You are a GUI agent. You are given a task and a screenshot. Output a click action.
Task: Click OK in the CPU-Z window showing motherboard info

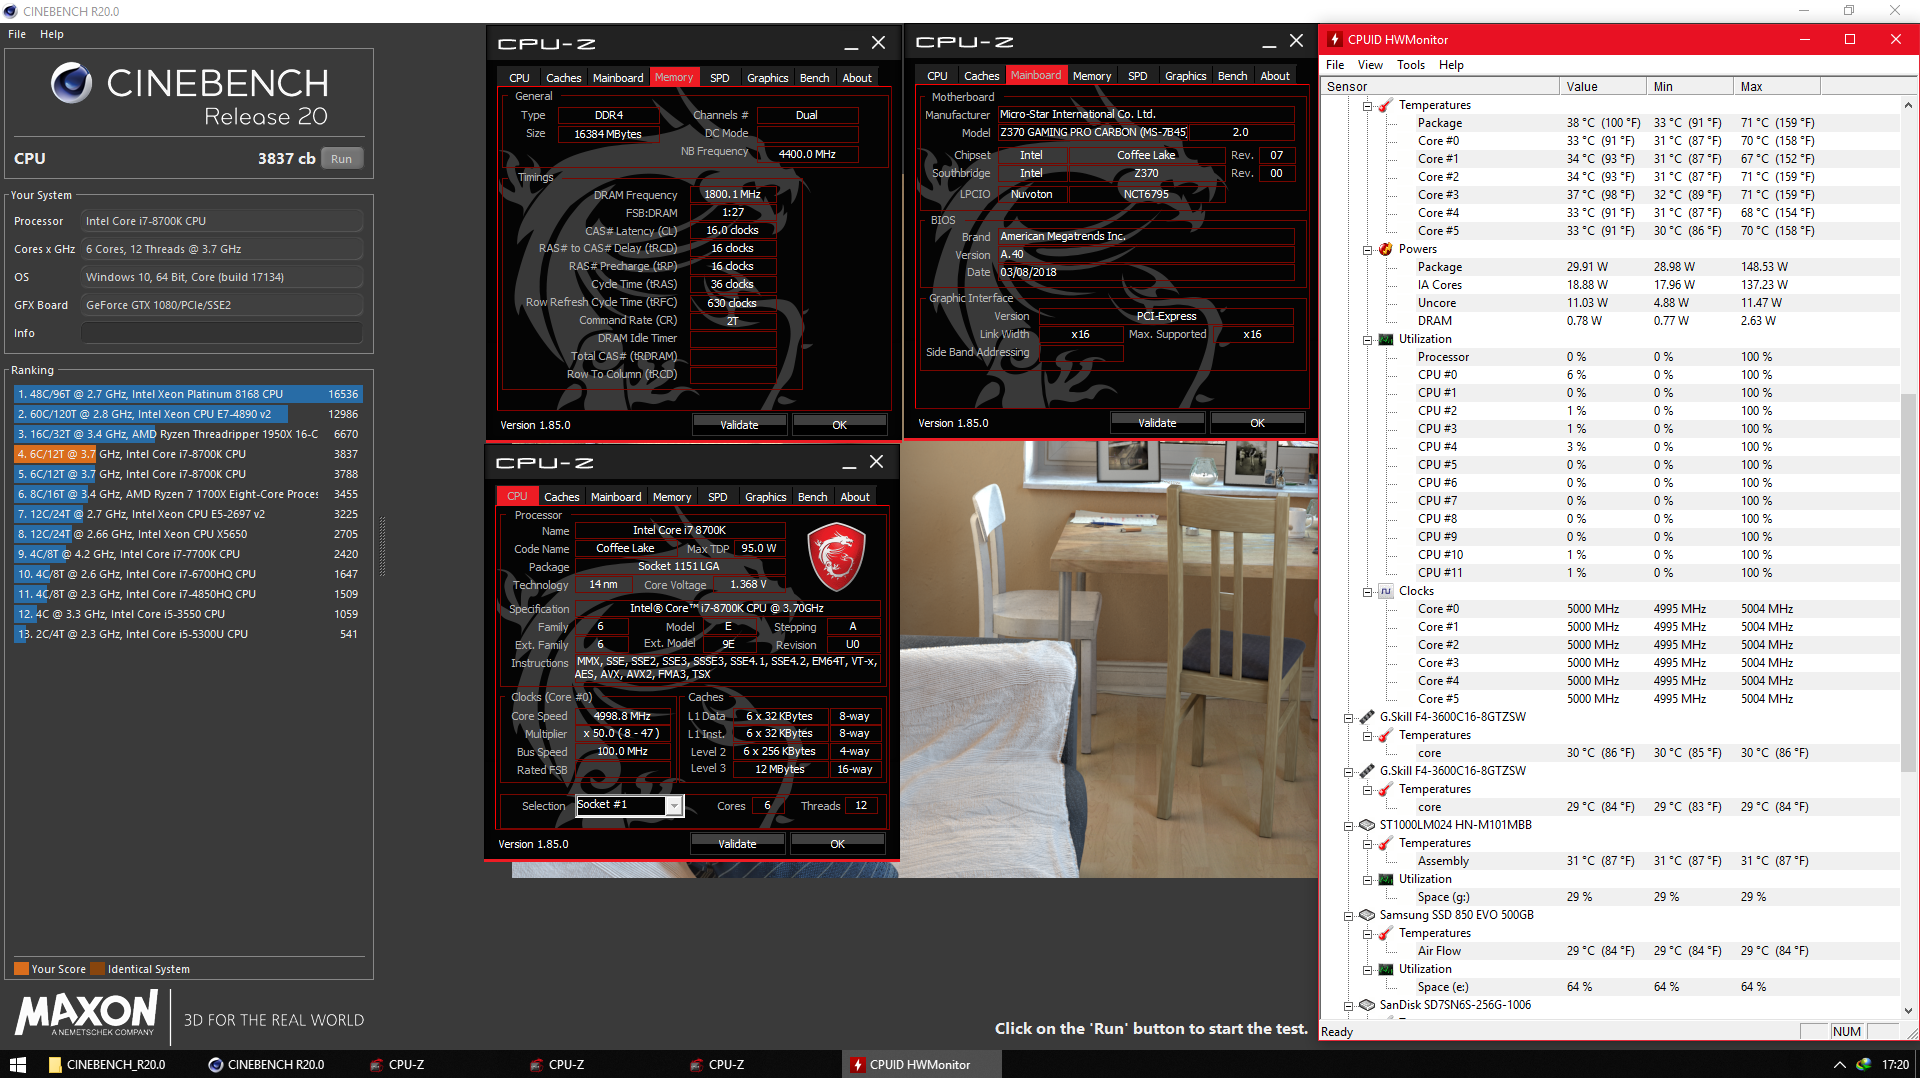[x=1257, y=423]
